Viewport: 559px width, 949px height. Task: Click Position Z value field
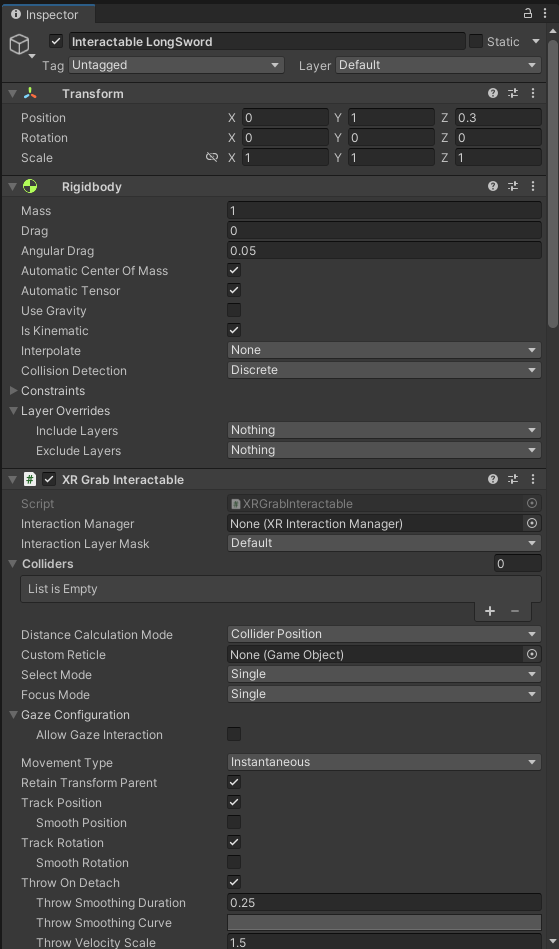[x=499, y=117]
